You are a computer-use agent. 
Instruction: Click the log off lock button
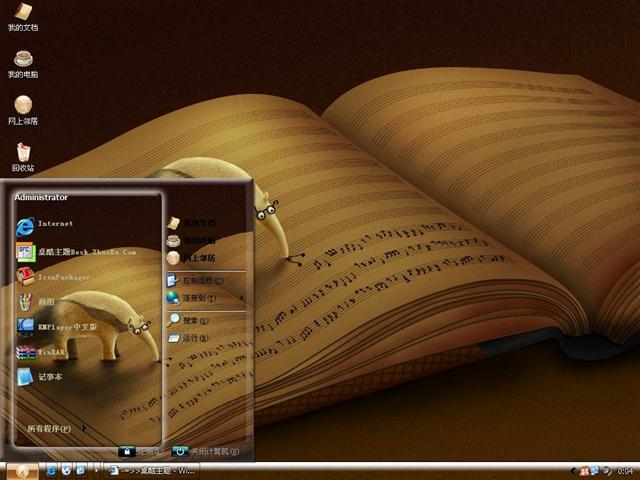pyautogui.click(x=127, y=451)
